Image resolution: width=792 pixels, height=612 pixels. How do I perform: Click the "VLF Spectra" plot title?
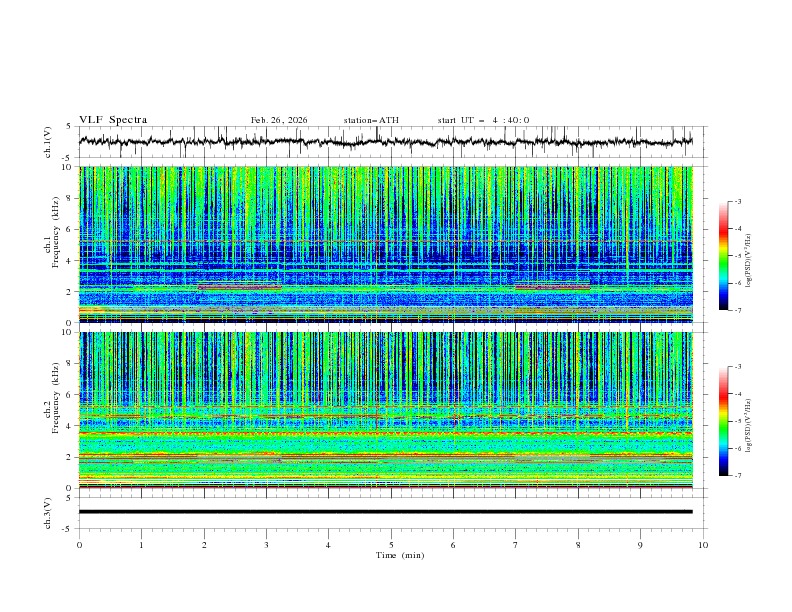[x=113, y=120]
